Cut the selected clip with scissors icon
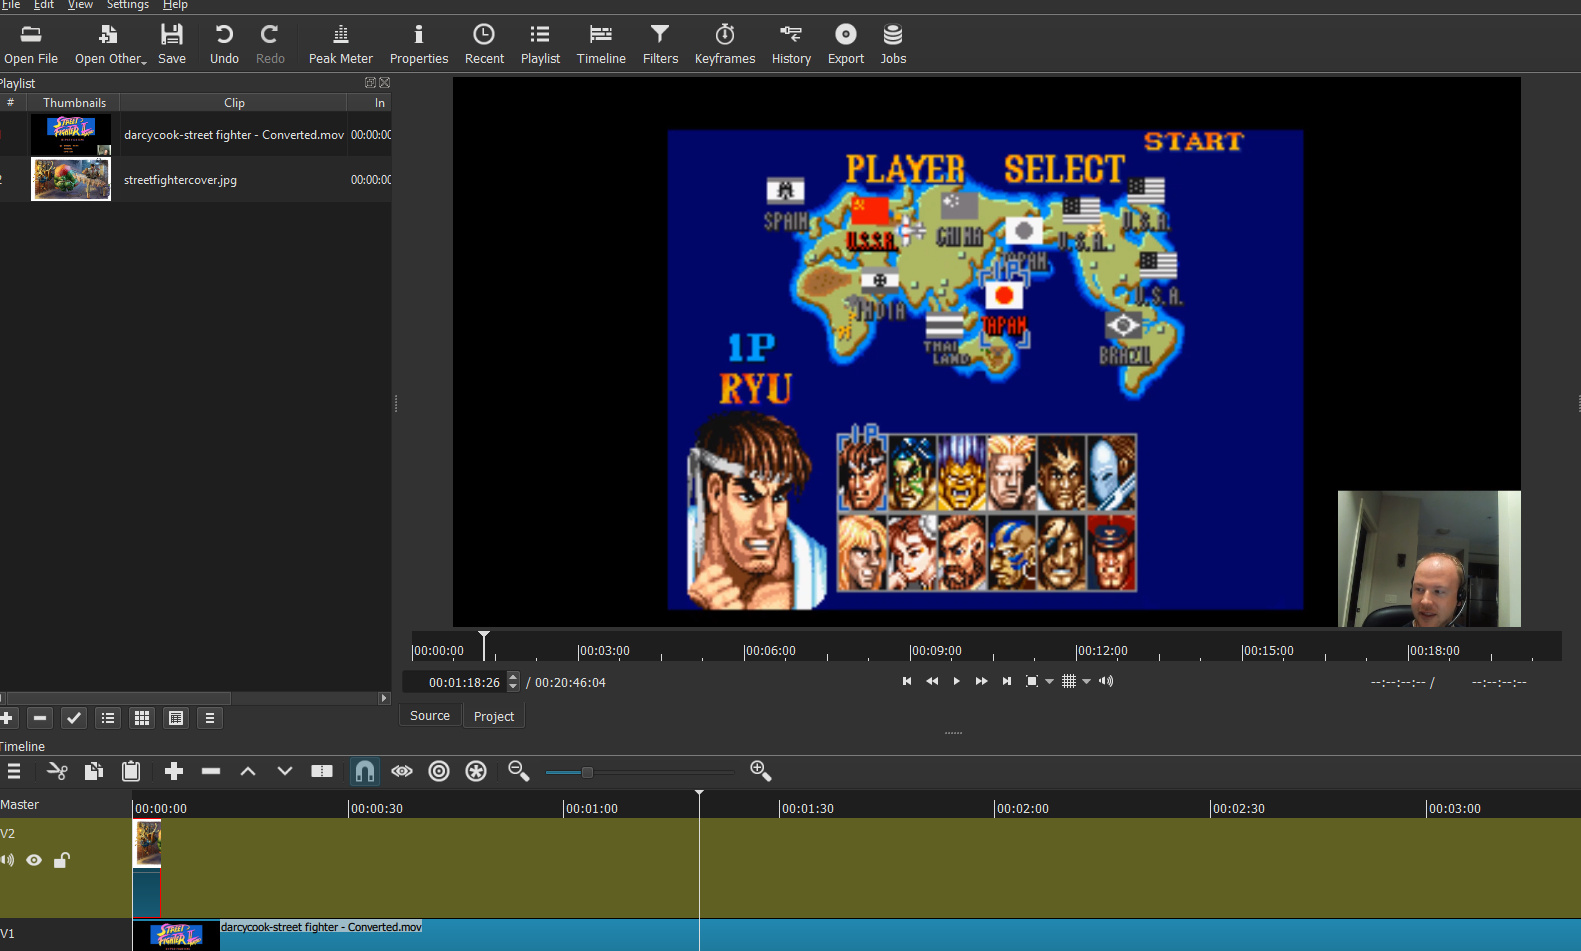Image resolution: width=1581 pixels, height=951 pixels. coord(57,771)
